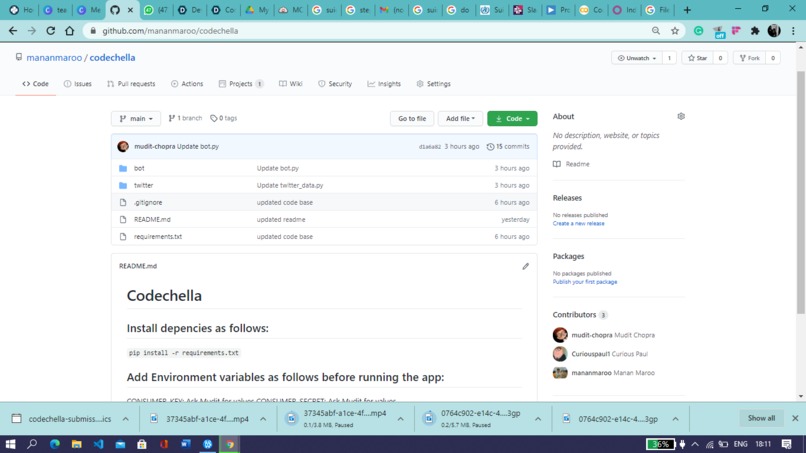Open the Update twitter_data.py commit message
806x453 pixels.
point(290,185)
